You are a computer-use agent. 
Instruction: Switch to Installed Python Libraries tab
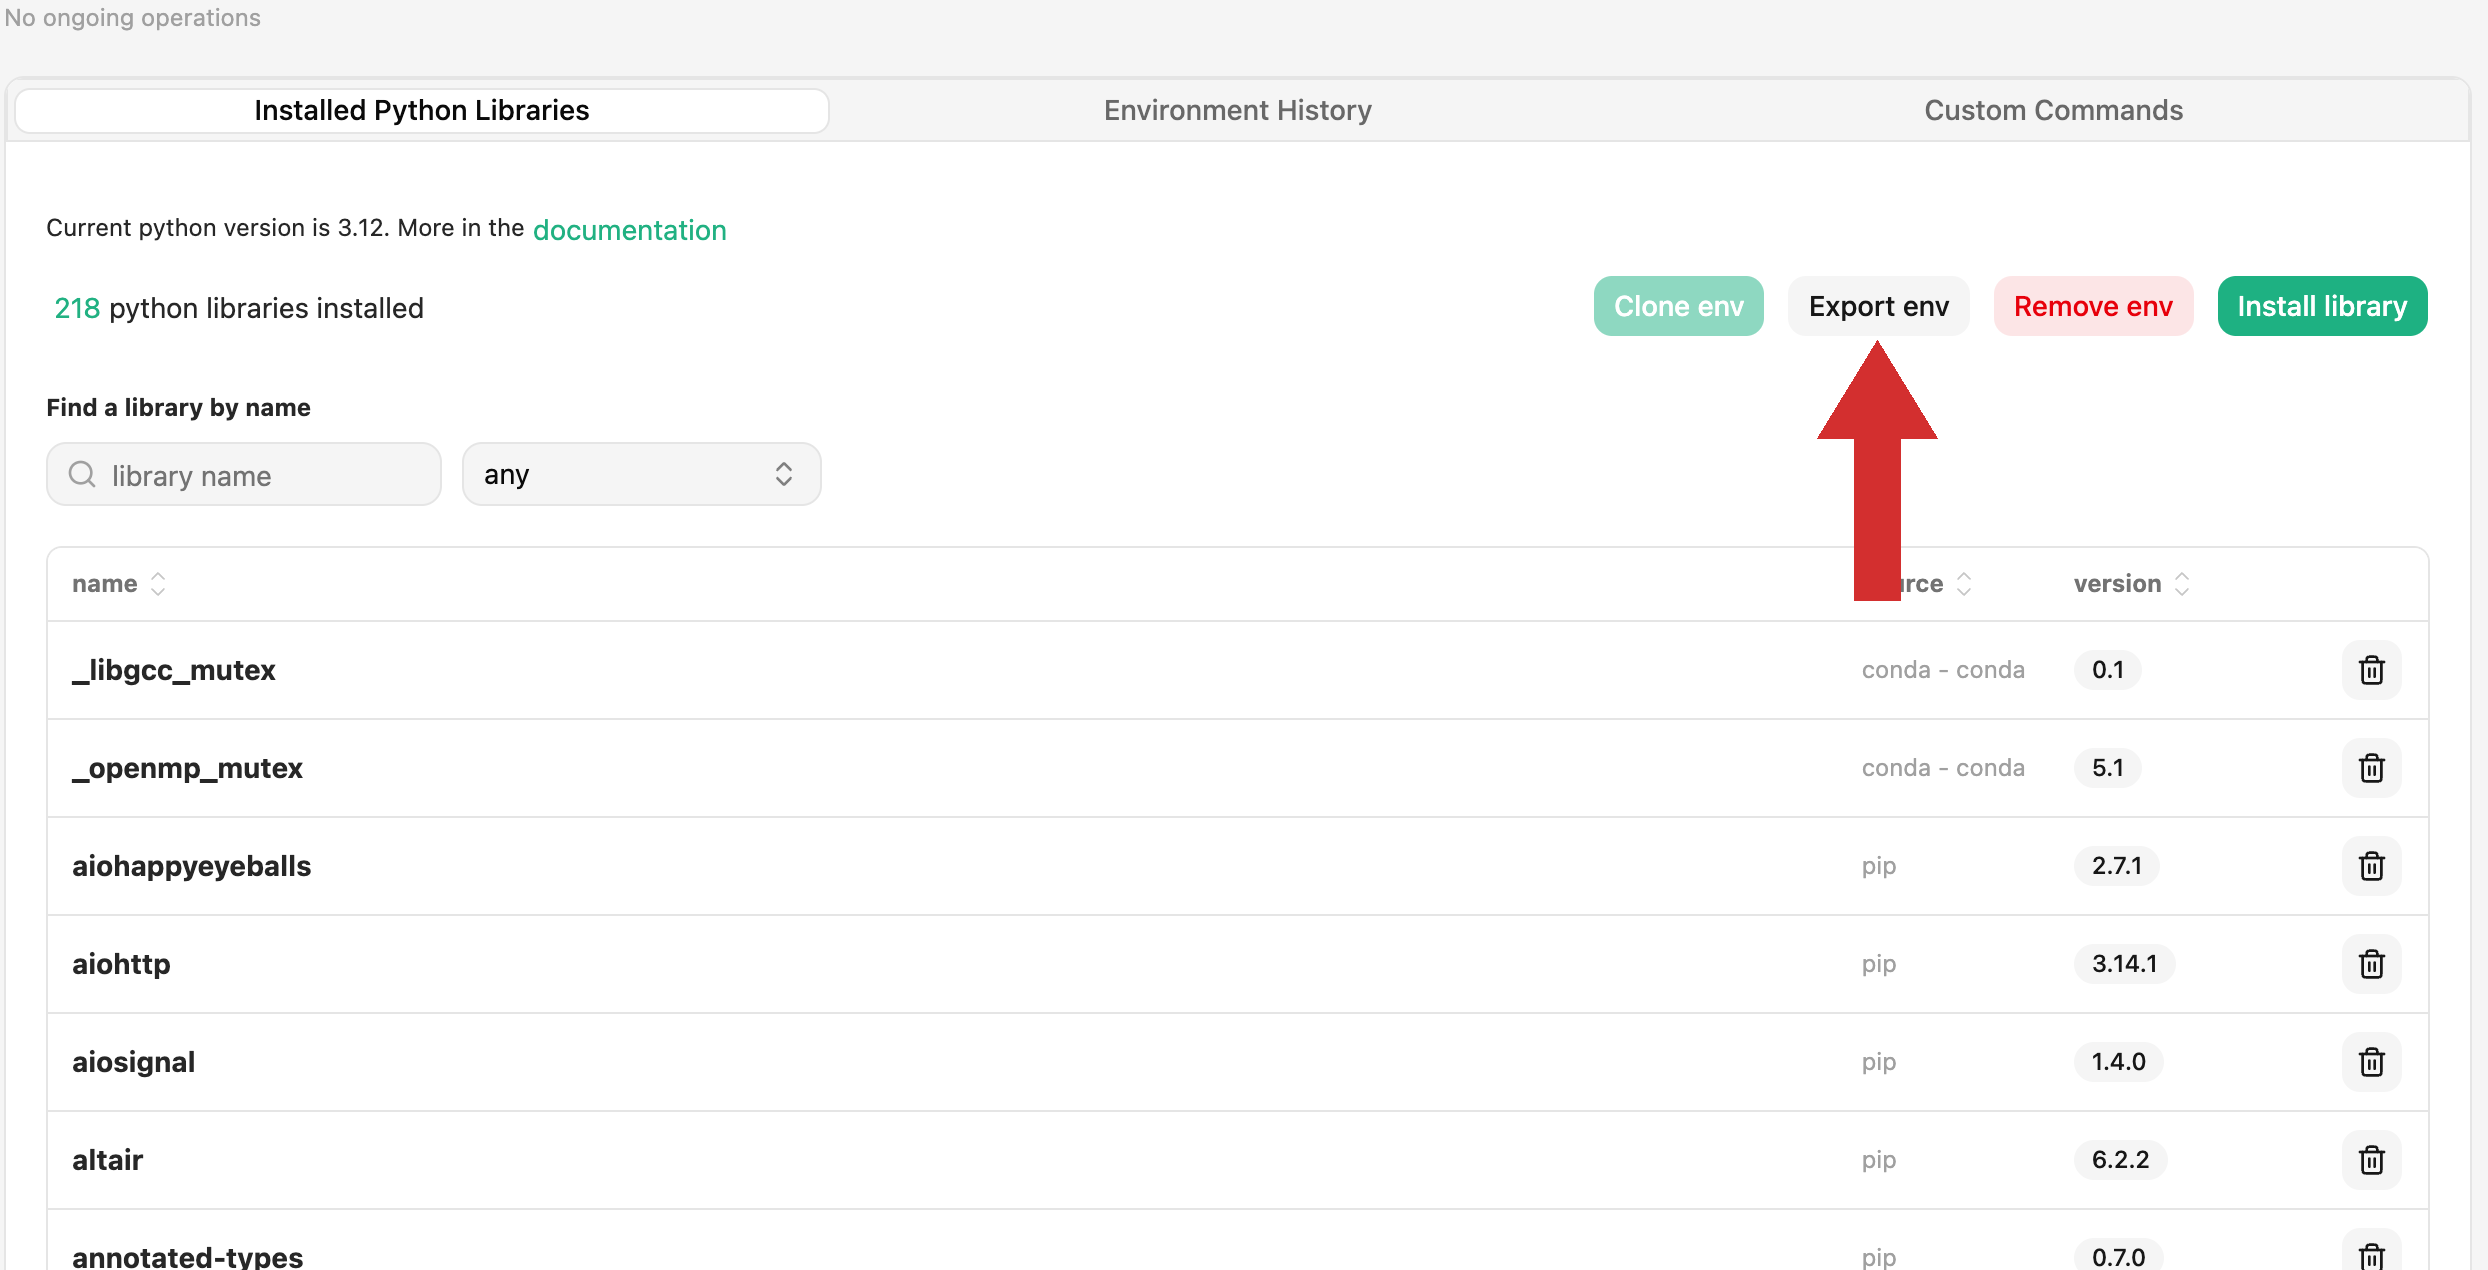click(422, 110)
